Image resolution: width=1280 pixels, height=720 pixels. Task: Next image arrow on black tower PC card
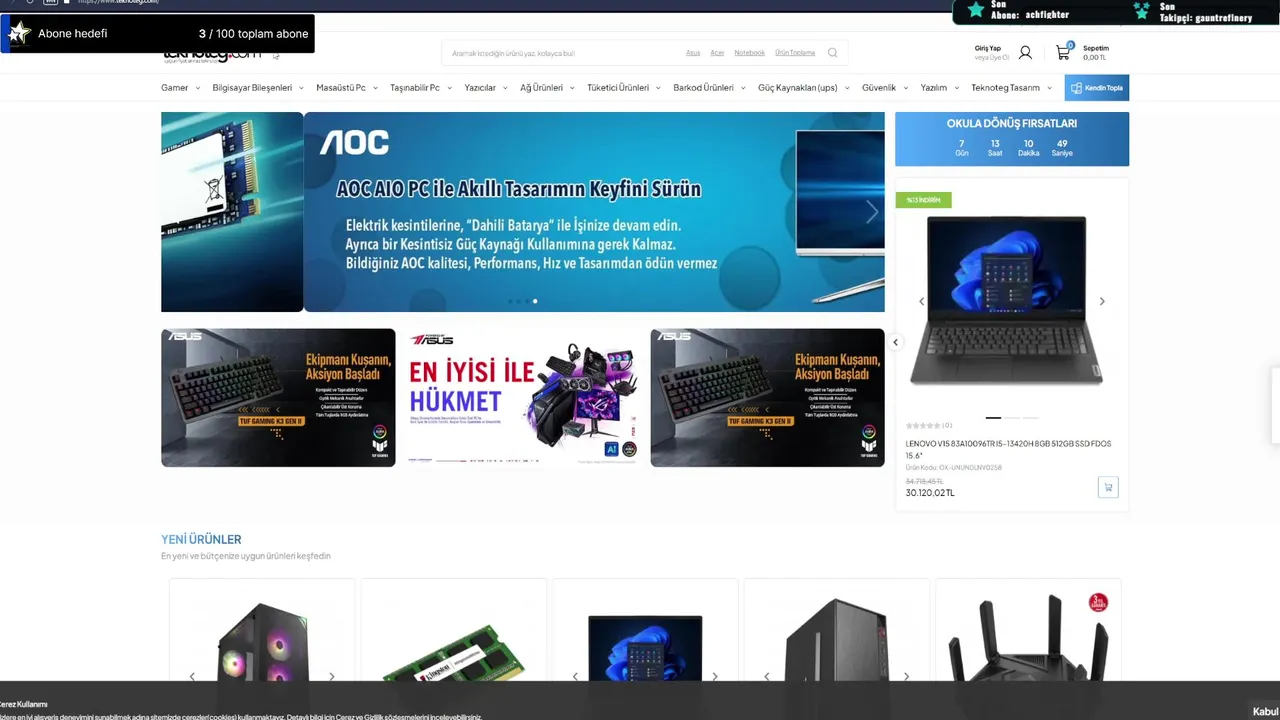point(906,677)
